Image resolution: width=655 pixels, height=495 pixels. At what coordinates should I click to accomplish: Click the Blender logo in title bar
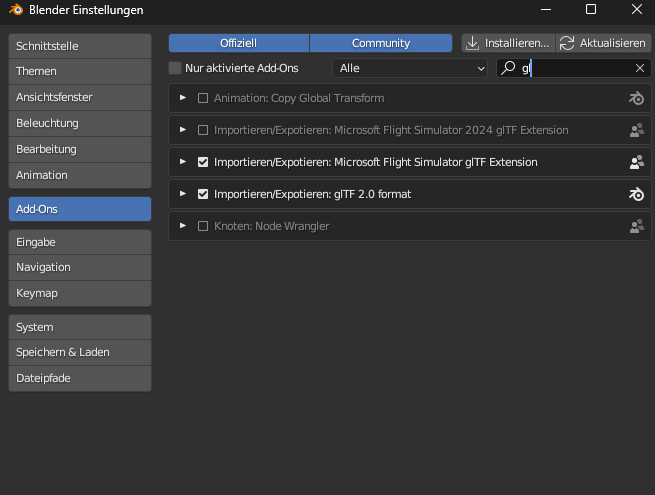(x=16, y=10)
